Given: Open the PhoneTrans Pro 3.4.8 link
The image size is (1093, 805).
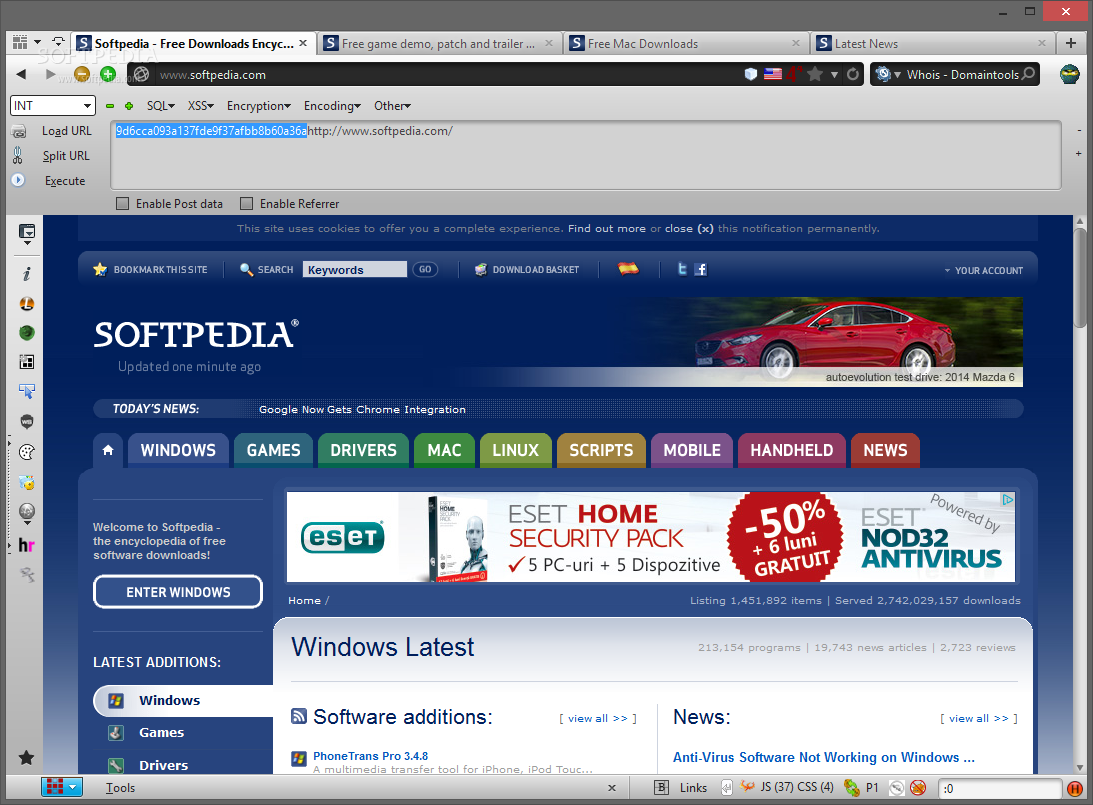Looking at the screenshot, I should click(x=370, y=756).
